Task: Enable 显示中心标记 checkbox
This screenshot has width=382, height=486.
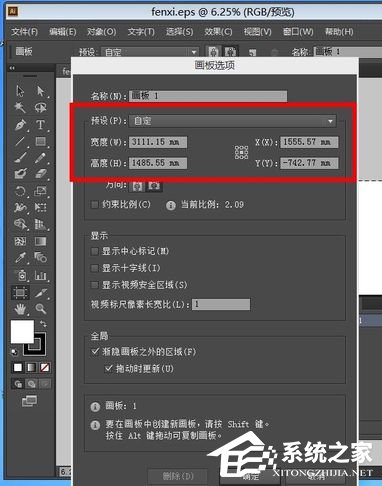Action: tap(95, 251)
